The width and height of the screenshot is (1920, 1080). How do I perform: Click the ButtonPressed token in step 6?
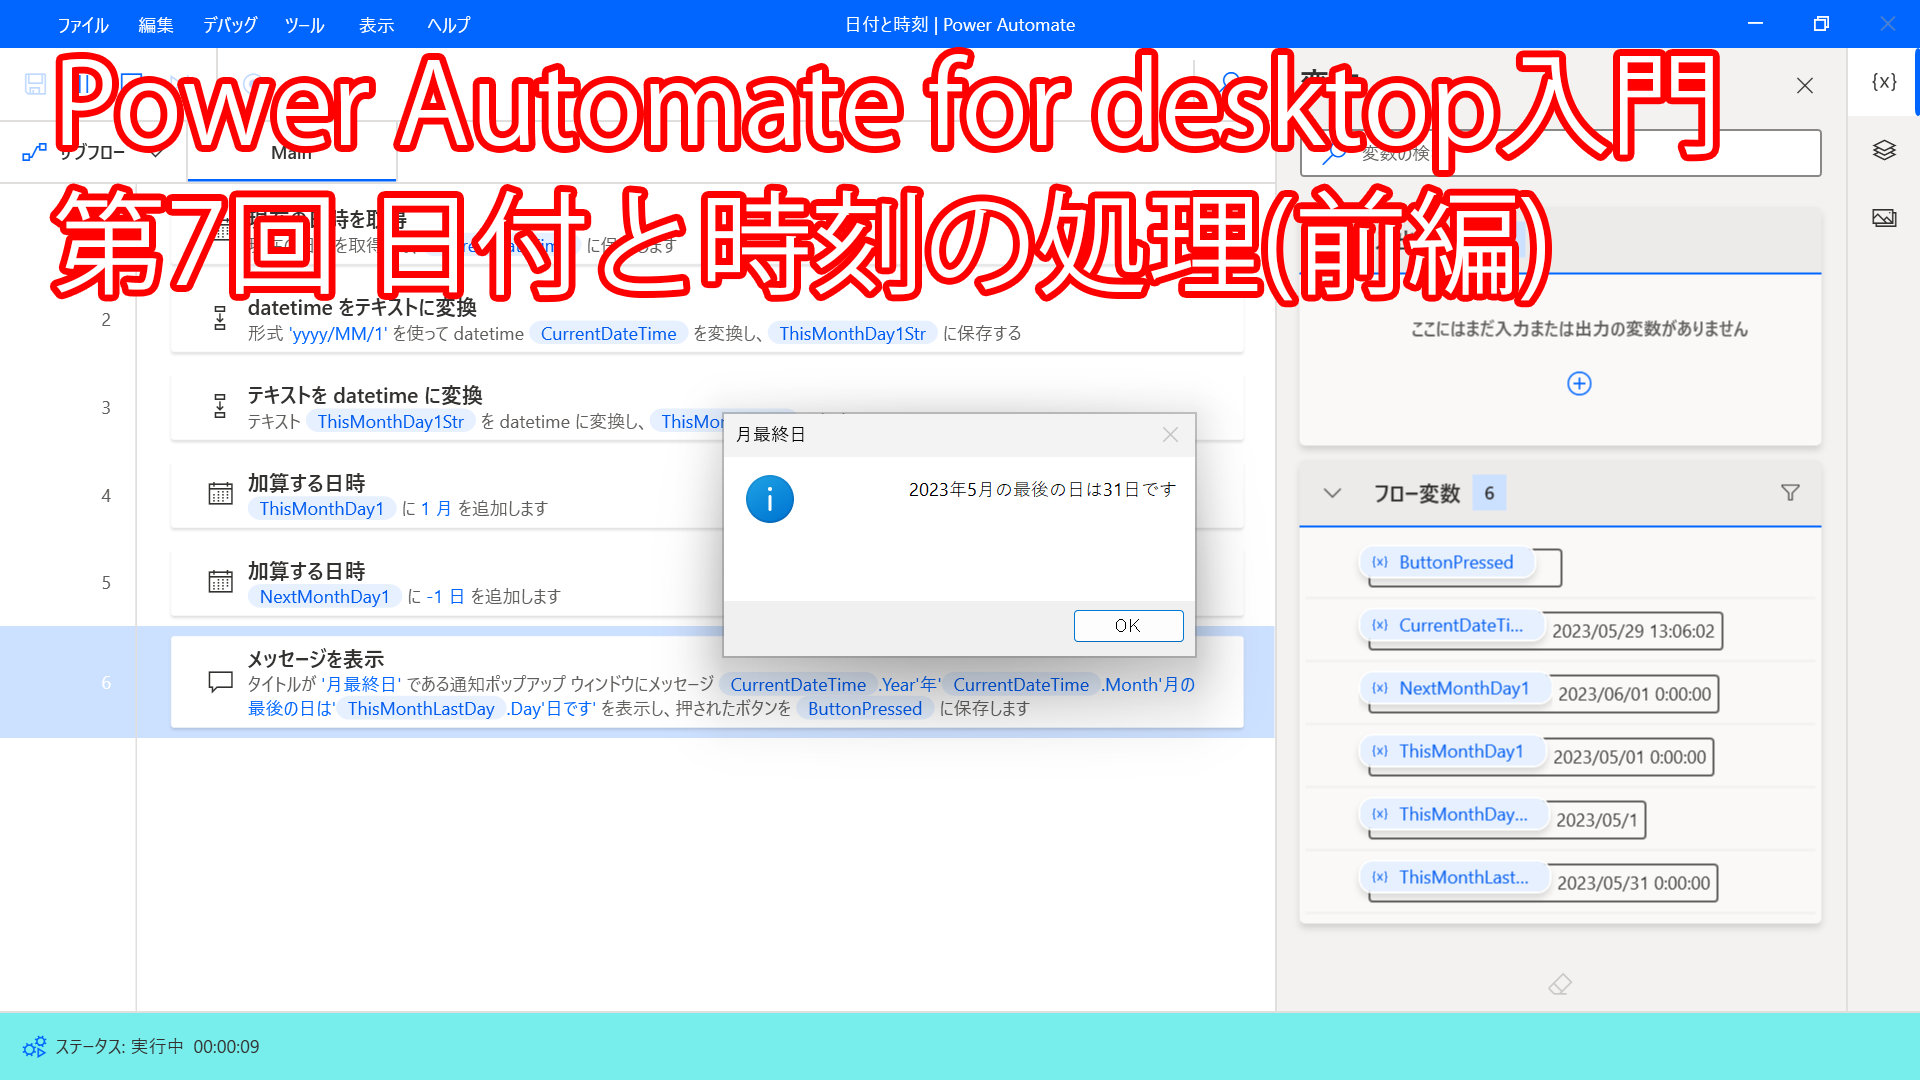[x=865, y=709]
